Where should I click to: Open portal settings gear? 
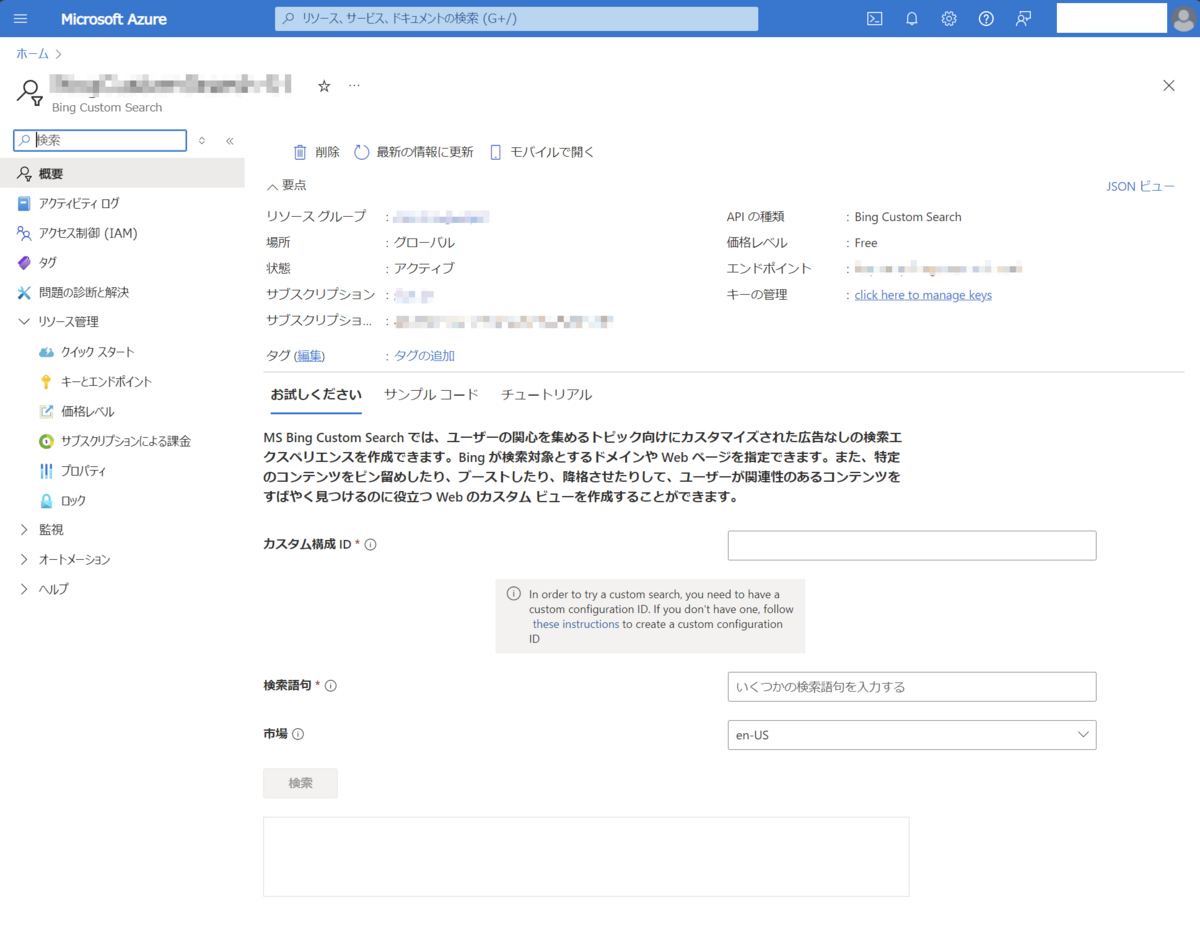pyautogui.click(x=949, y=19)
